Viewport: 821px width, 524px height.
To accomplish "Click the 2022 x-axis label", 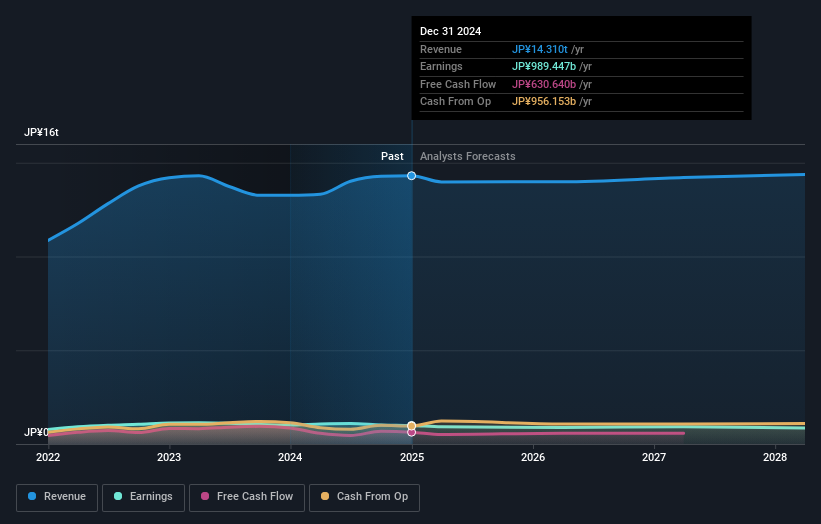I will [48, 458].
